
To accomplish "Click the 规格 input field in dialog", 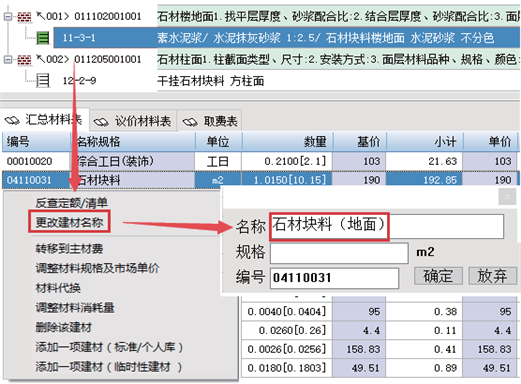I will click(339, 253).
